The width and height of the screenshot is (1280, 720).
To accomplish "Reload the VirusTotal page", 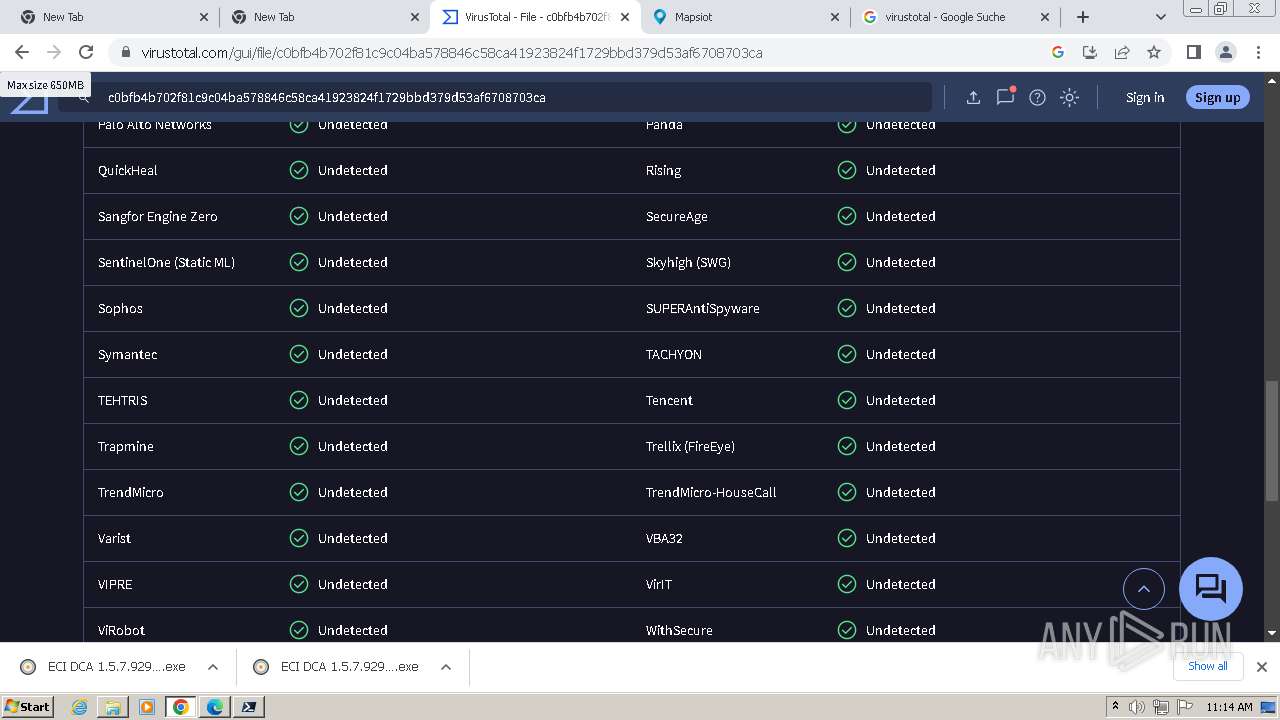I will click(86, 52).
